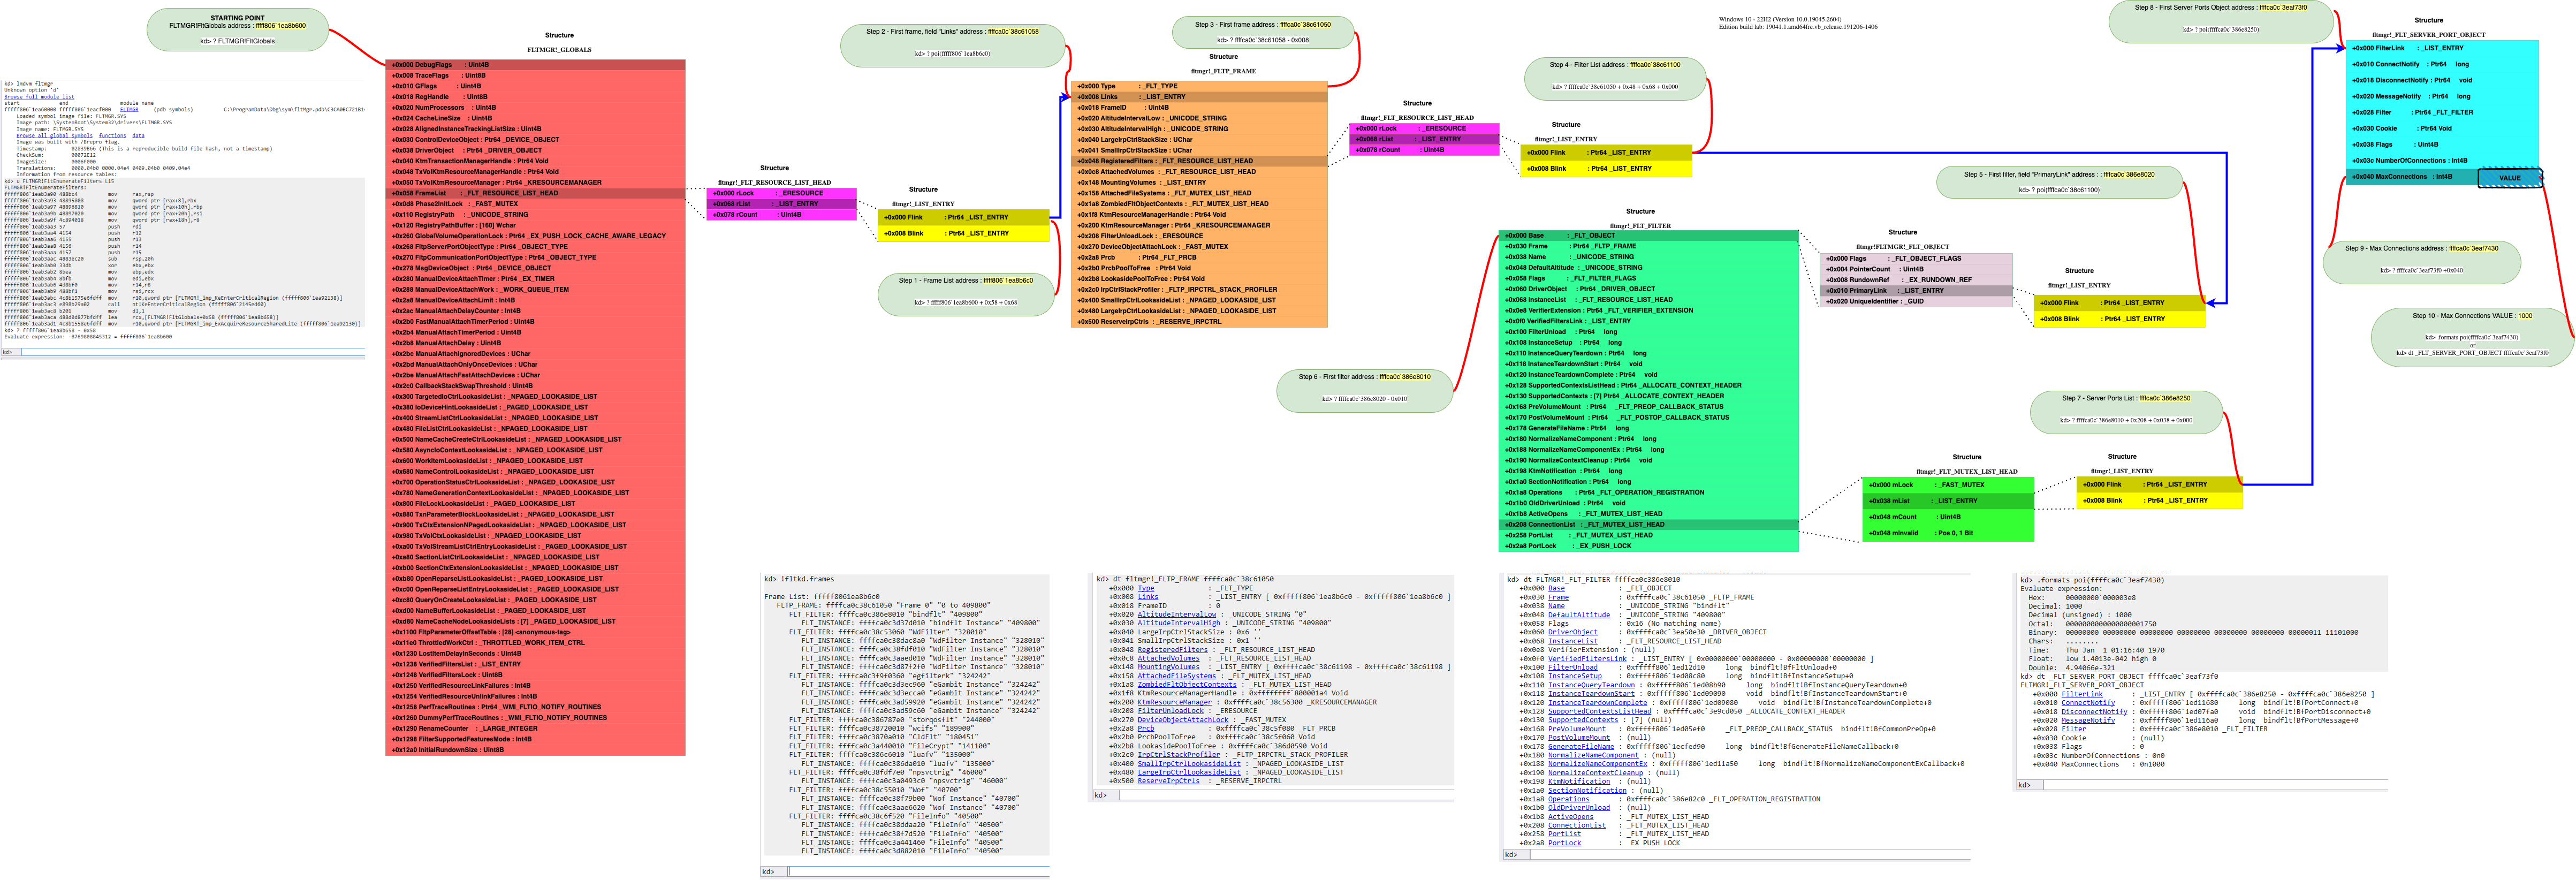Screen dimensions: 2576x880
Task: Click the 'Browse full module list' link
Action: tap(39, 97)
